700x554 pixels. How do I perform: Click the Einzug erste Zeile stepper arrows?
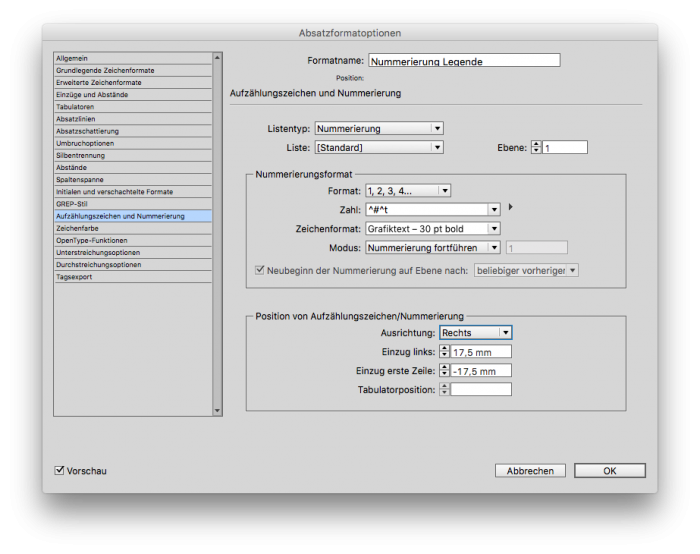444,371
